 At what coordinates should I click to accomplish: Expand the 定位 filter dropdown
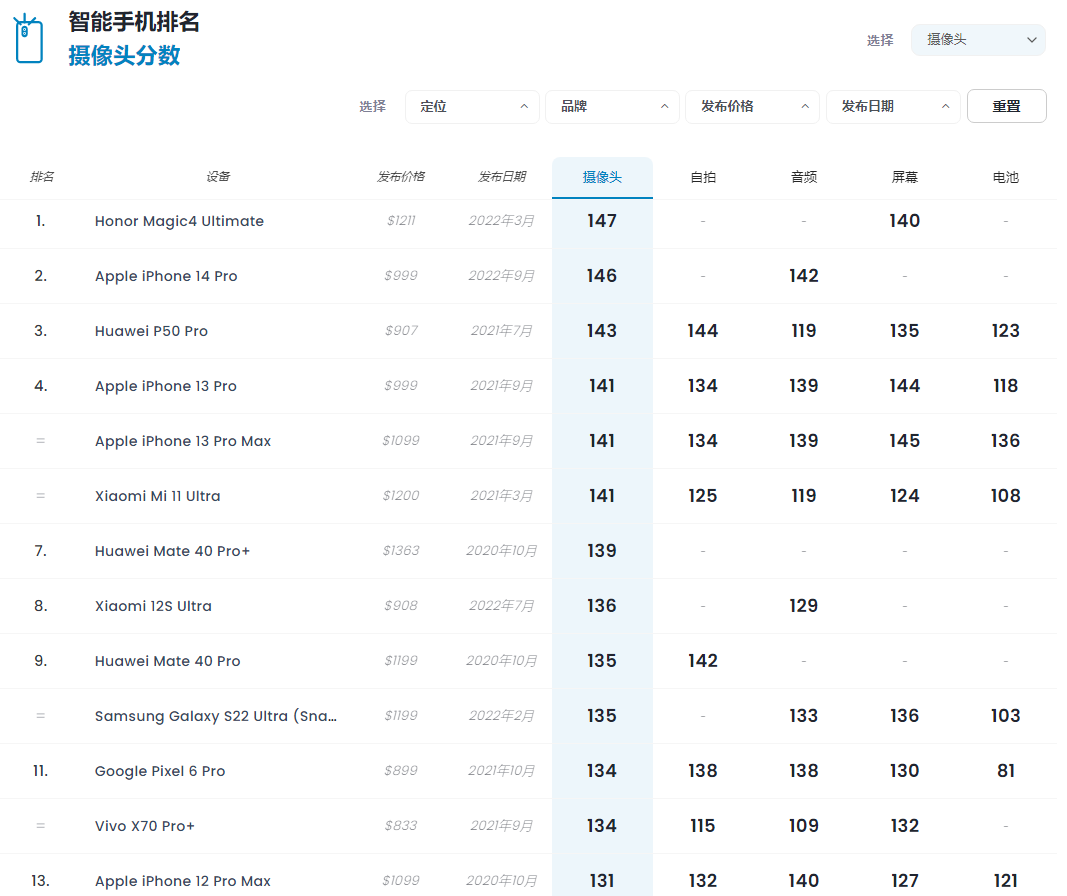pyautogui.click(x=472, y=106)
